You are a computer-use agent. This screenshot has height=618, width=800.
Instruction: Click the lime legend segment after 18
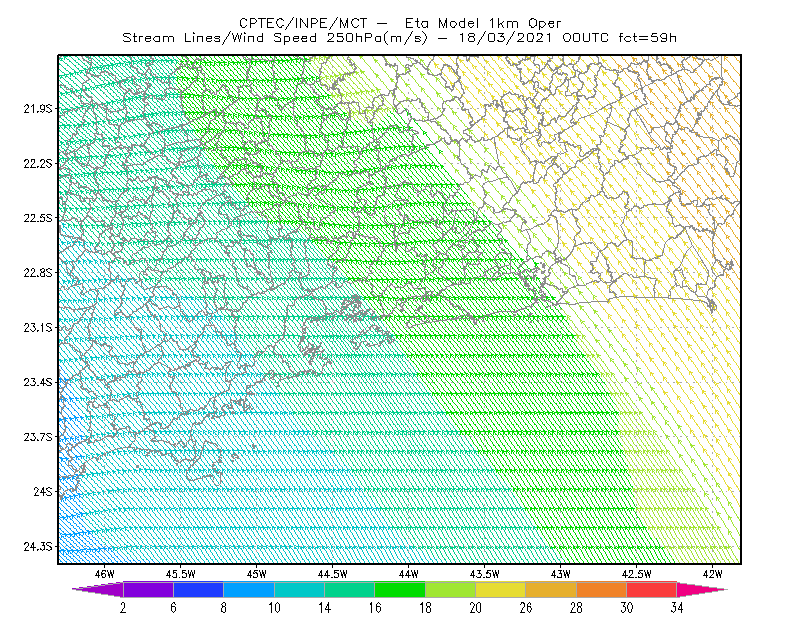451,589
